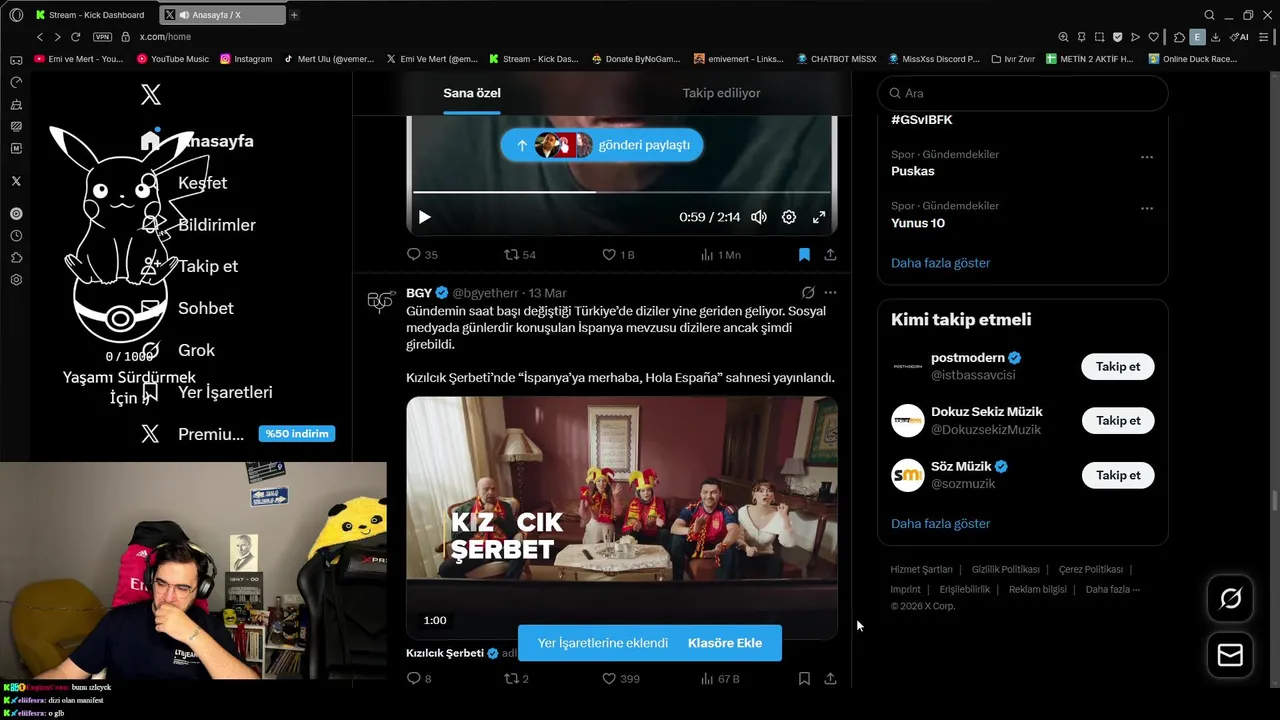
Task: Switch to Takip ediliyor tab
Action: [x=721, y=93]
